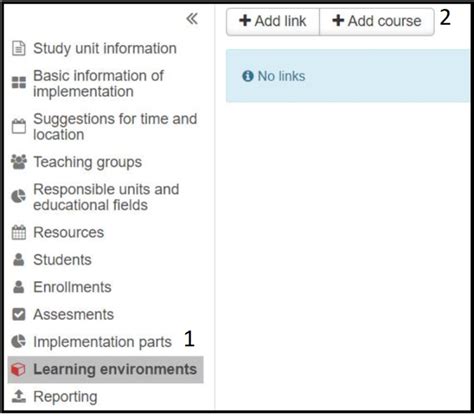Click the Resources calendar grid icon
This screenshot has width=474, height=416.
19,232
